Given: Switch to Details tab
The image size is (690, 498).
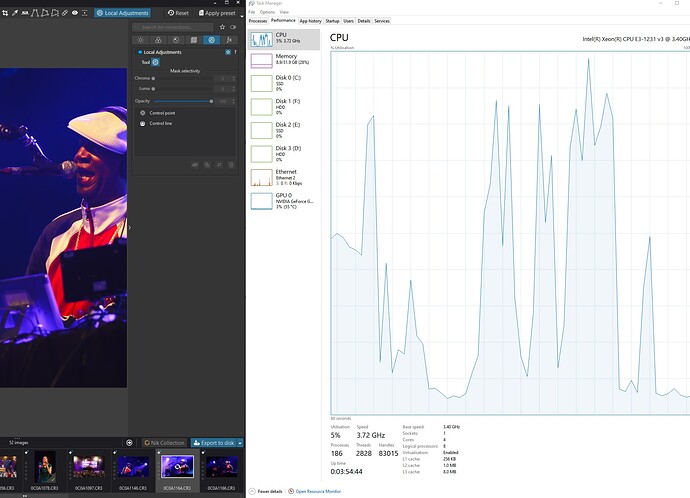Looking at the screenshot, I should [364, 21].
